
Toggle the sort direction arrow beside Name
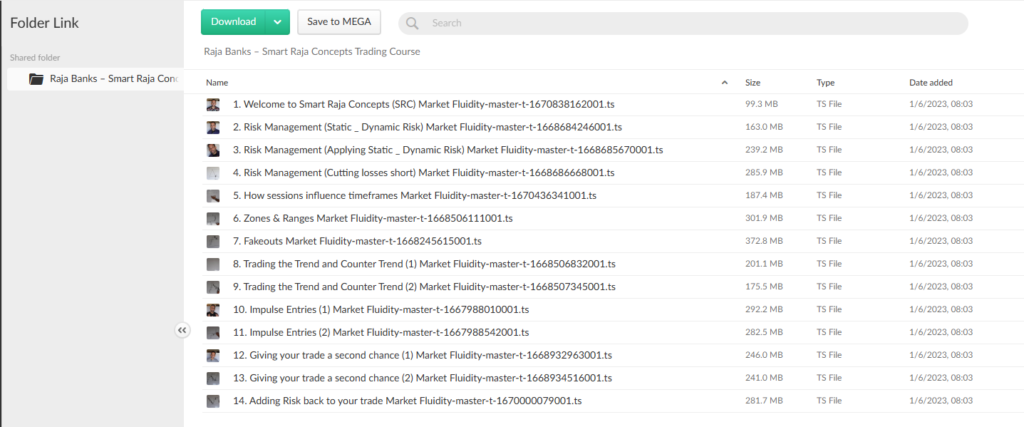tap(724, 82)
